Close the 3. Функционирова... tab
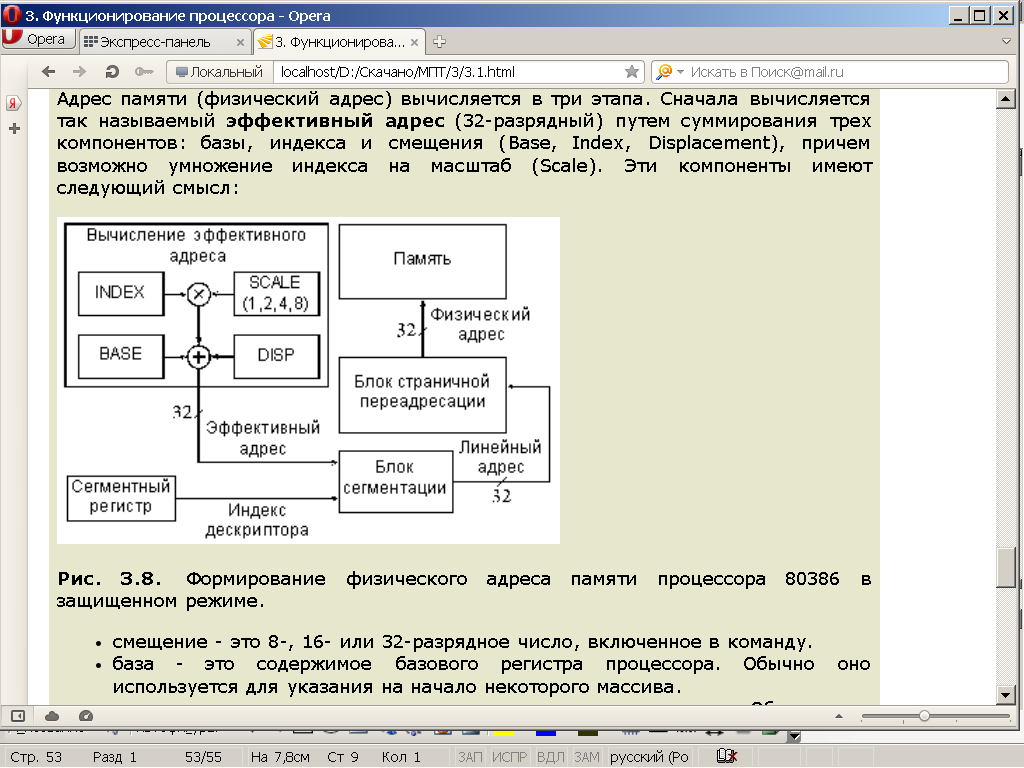Screen dimensions: 1024x768 pyautogui.click(x=414, y=42)
